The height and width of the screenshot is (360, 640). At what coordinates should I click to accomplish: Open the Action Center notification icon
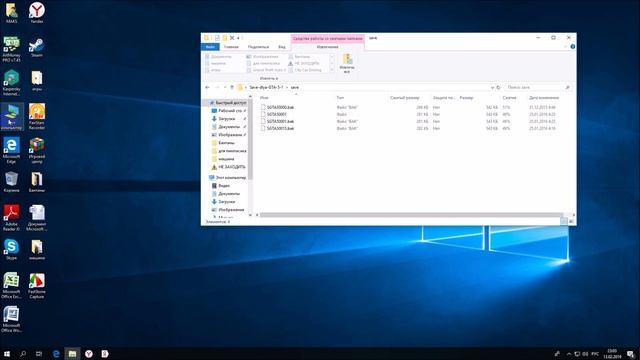pyautogui.click(x=631, y=354)
